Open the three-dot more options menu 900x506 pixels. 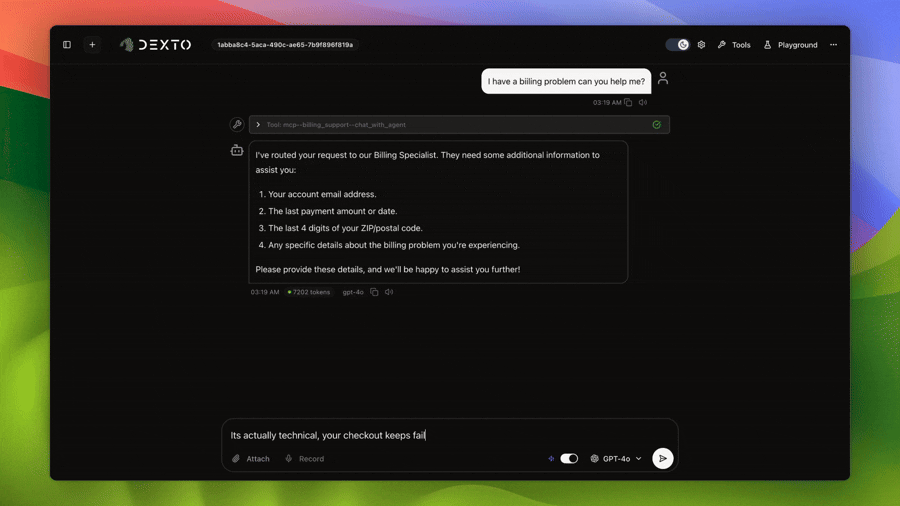[833, 45]
